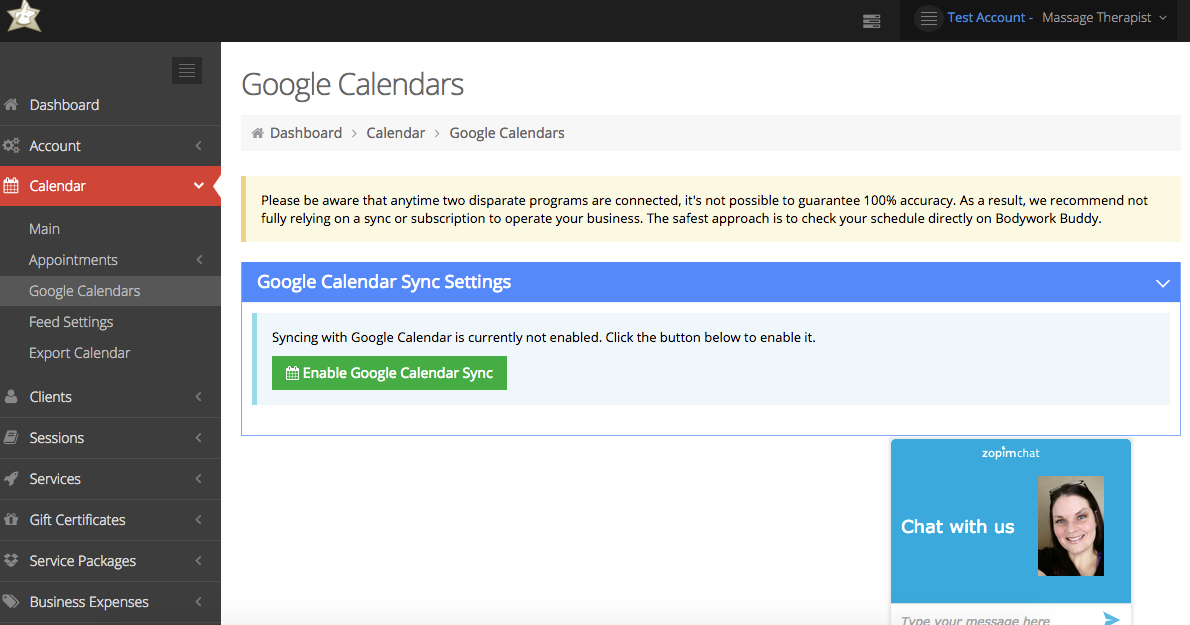Image resolution: width=1190 pixels, height=625 pixels.
Task: Click the gears icon beside Account
Action: [x=13, y=145]
